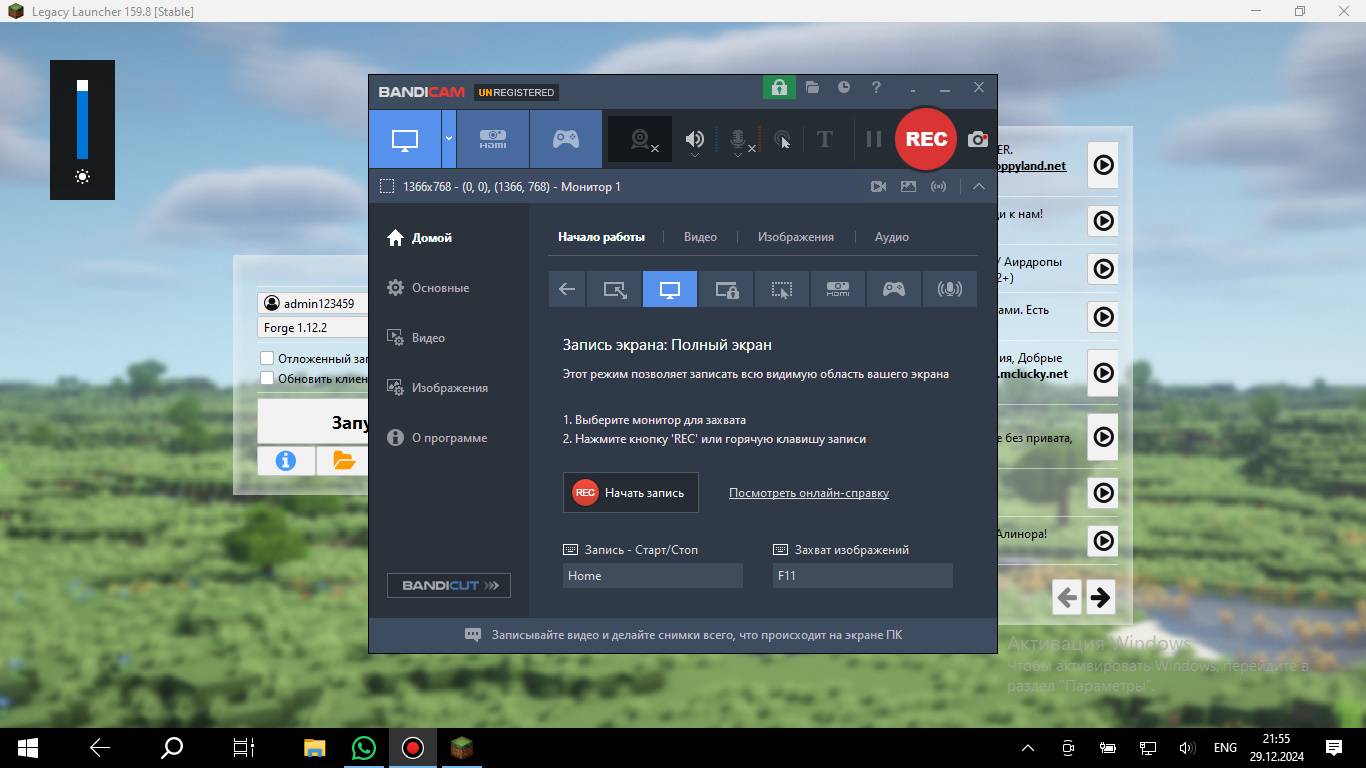Open Forge 1.12.2 version dropdown in launcher
This screenshot has width=1366, height=768.
pos(312,327)
